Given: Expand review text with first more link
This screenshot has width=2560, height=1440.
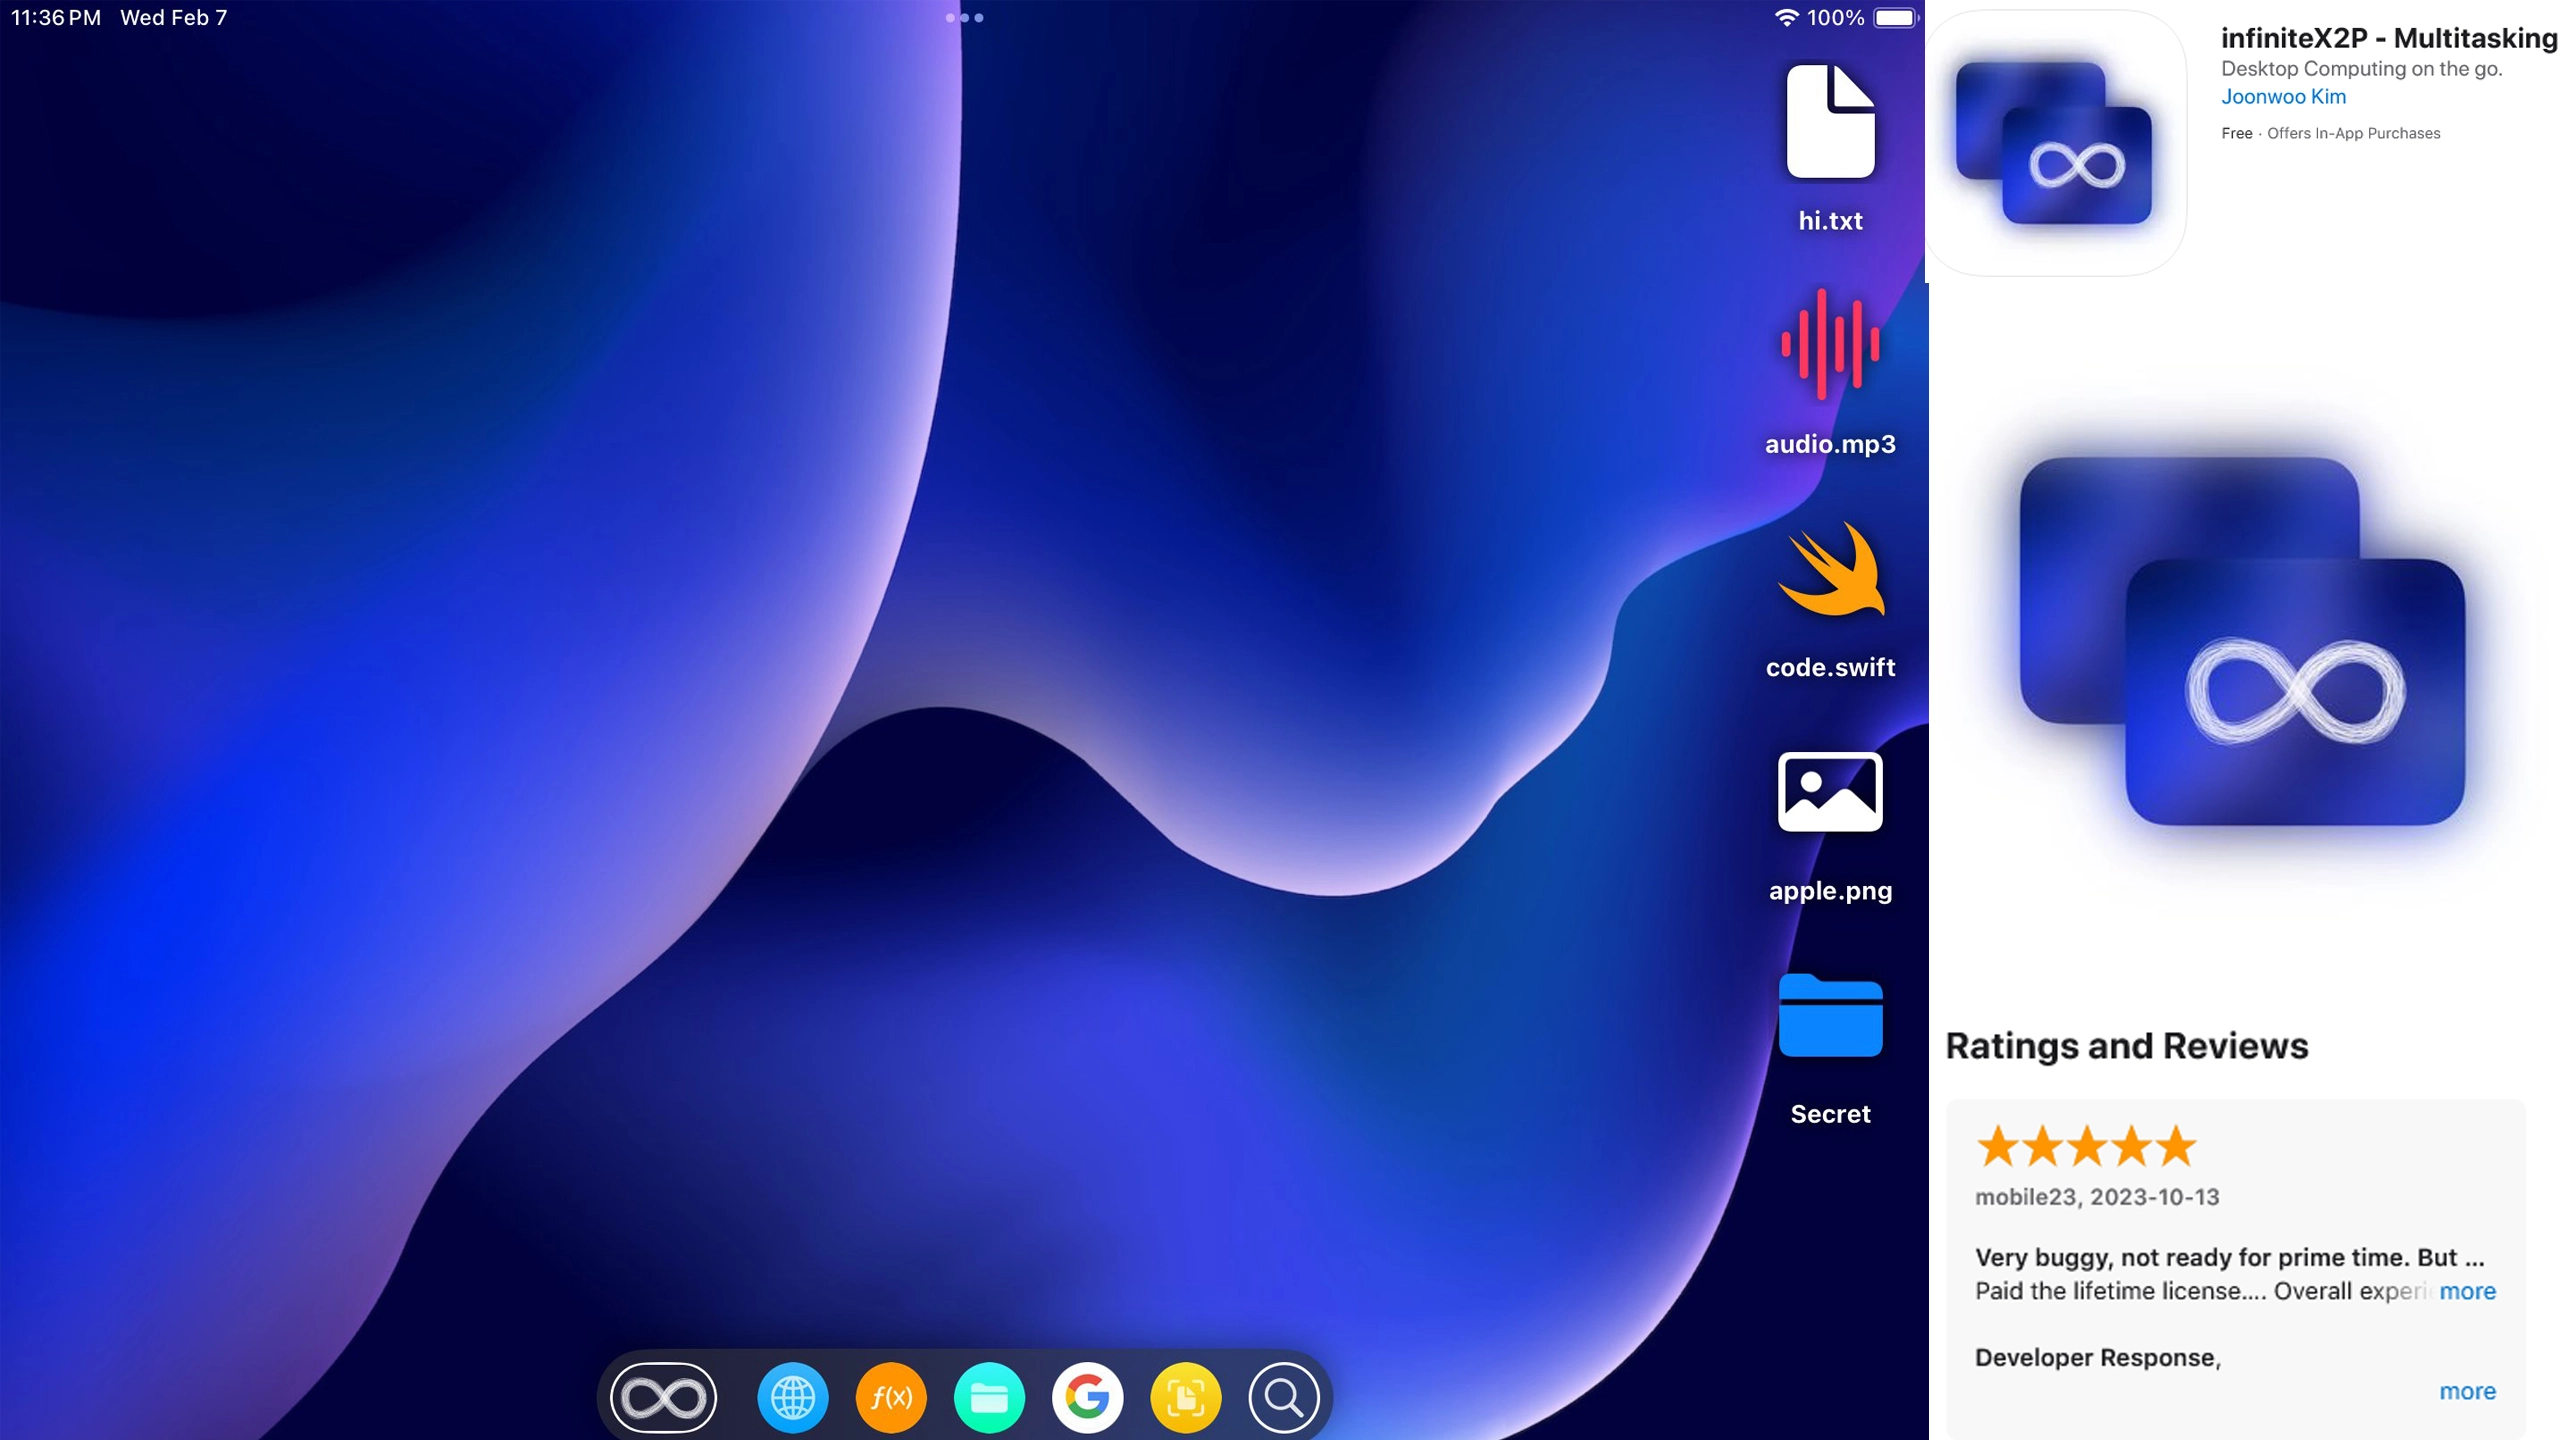Looking at the screenshot, I should click(x=2466, y=1291).
